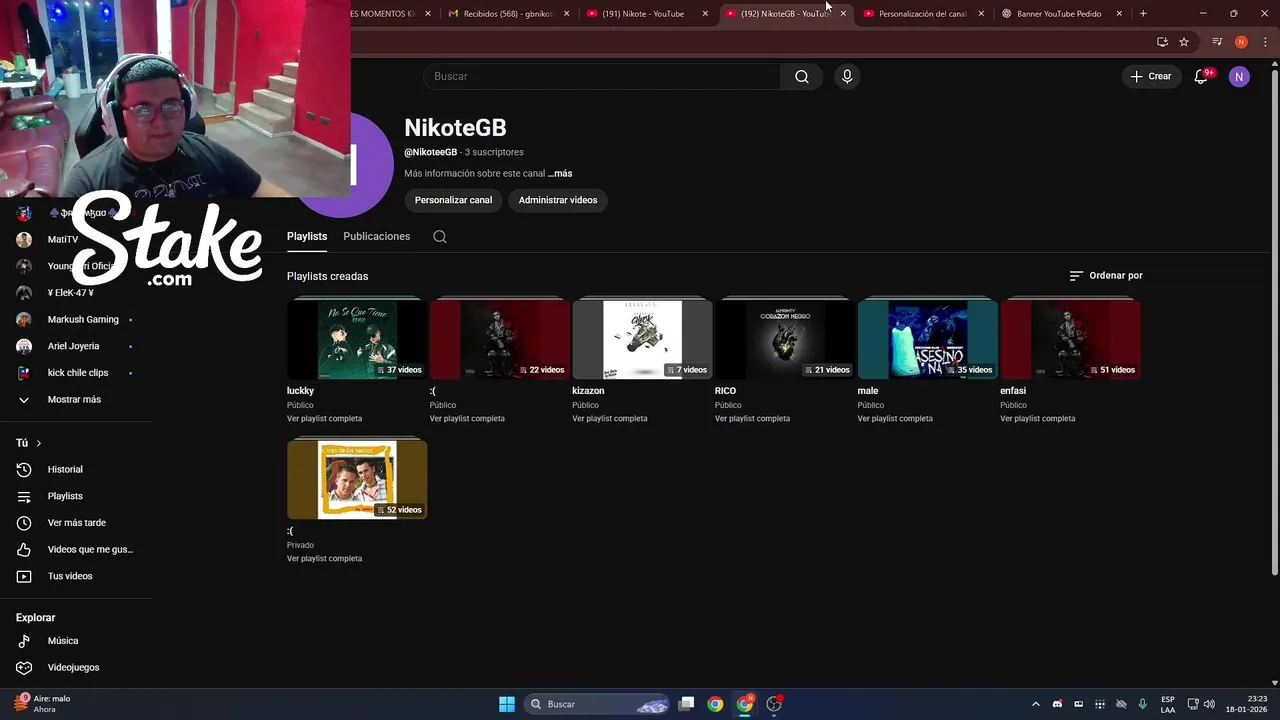Open the orange N Chrome profile icon
Image resolution: width=1280 pixels, height=720 pixels.
1241,42
